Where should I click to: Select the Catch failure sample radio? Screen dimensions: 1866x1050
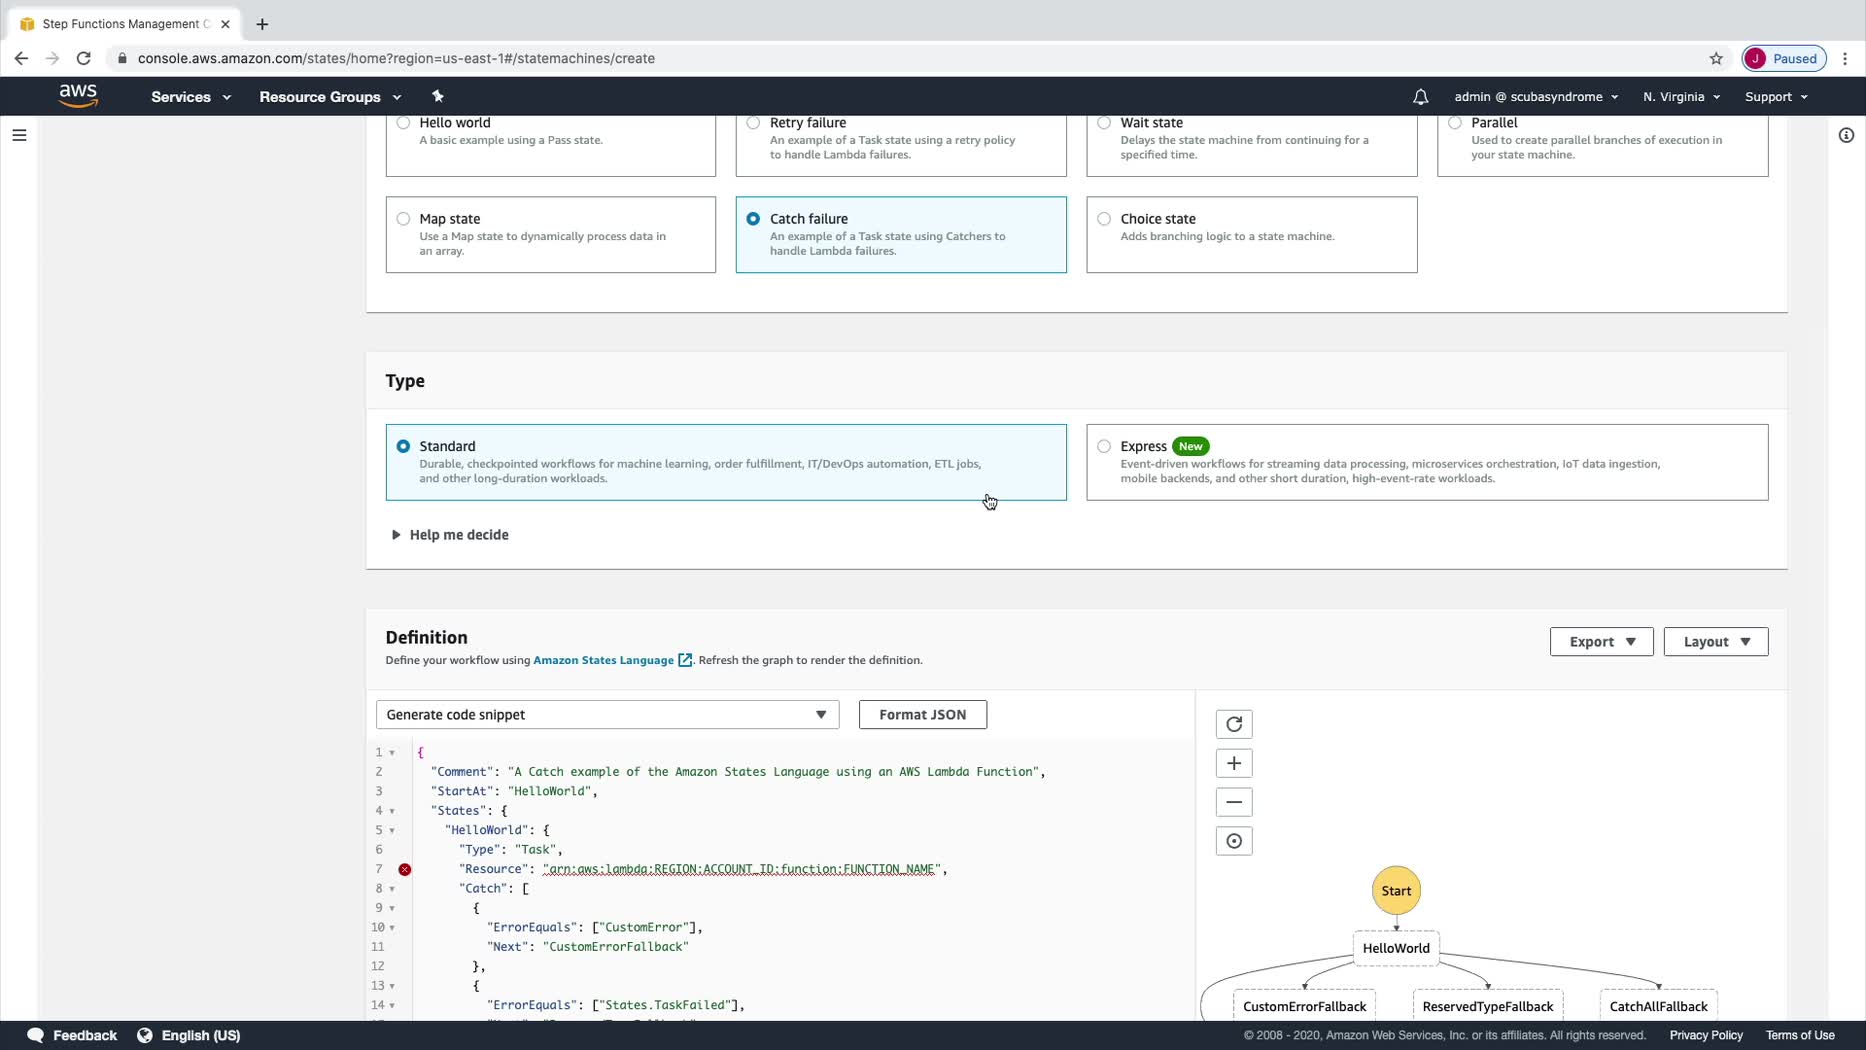[x=753, y=219]
